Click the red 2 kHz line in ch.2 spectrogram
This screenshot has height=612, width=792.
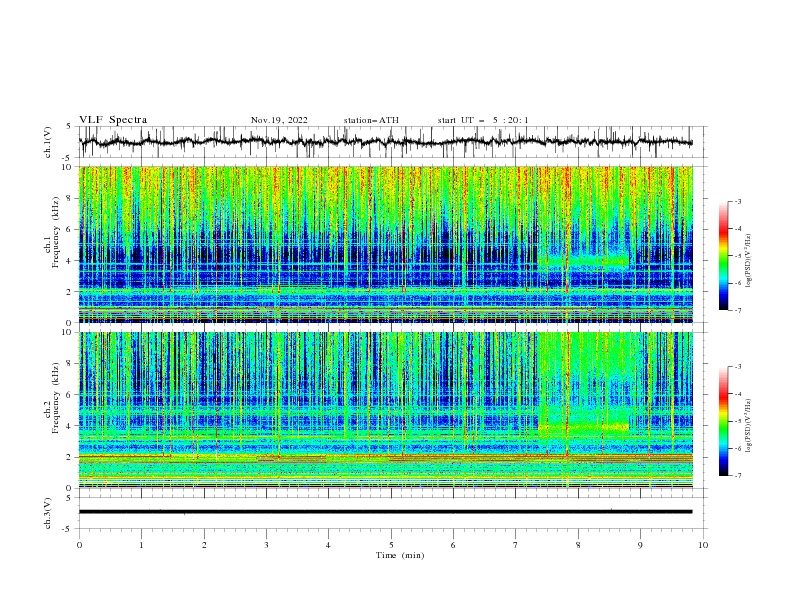385,456
